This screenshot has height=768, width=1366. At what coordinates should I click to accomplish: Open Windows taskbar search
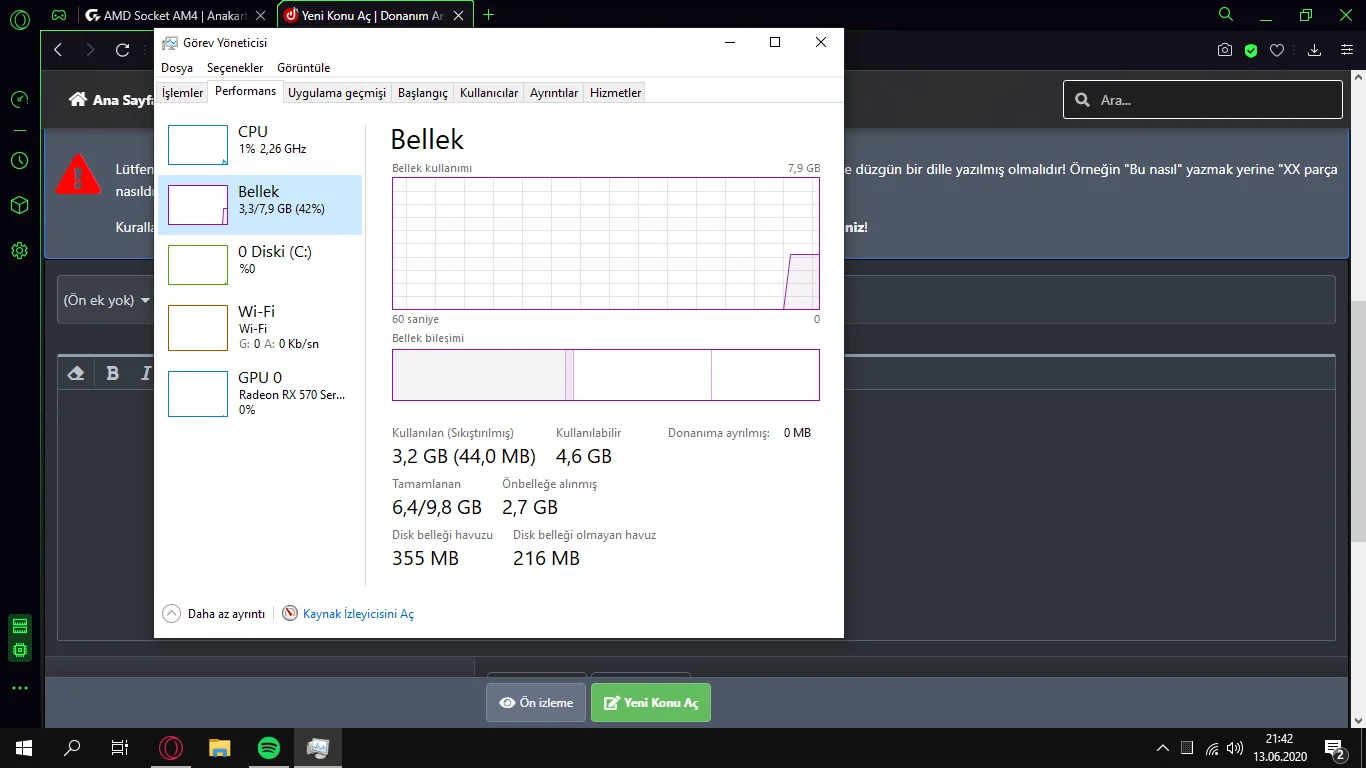72,747
